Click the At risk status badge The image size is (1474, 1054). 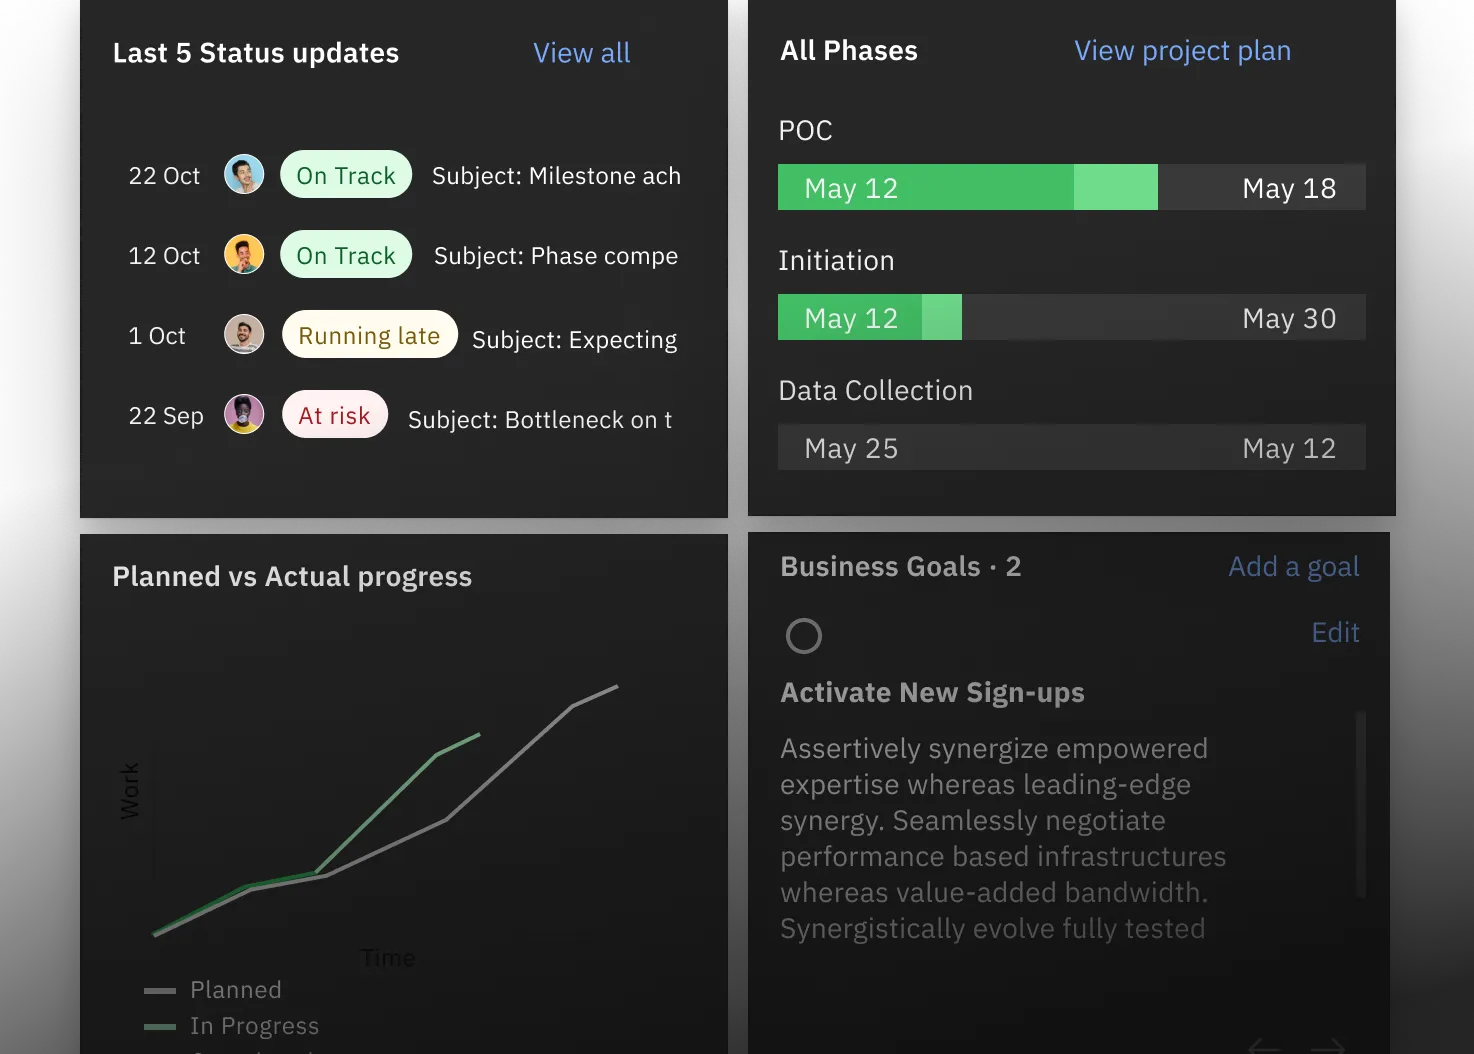click(x=334, y=415)
